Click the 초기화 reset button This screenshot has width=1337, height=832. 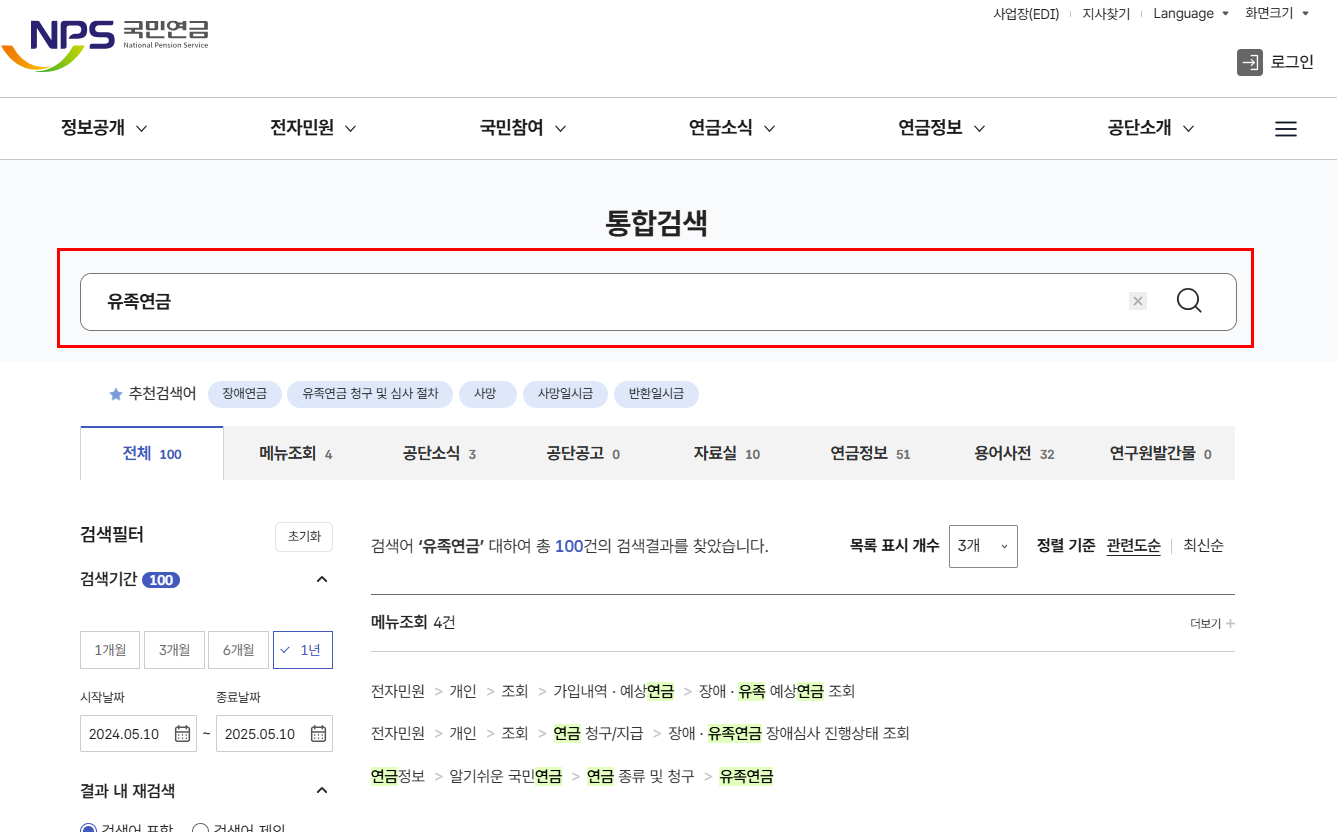point(303,536)
